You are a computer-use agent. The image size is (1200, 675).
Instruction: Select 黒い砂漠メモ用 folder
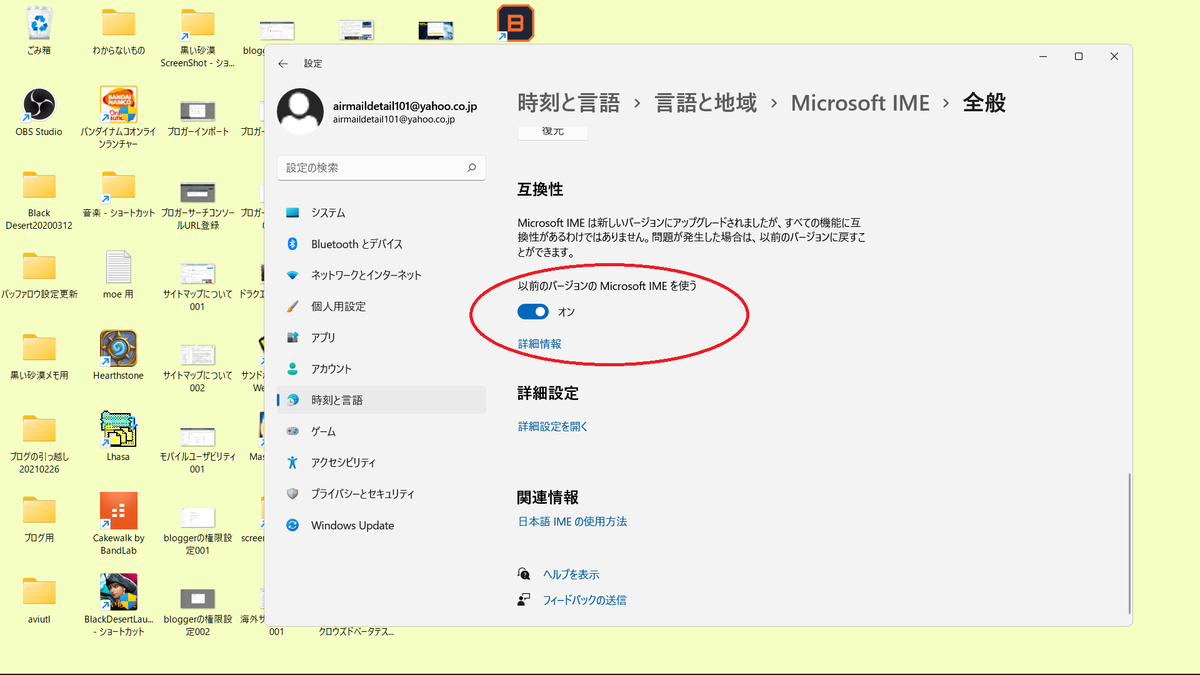39,355
